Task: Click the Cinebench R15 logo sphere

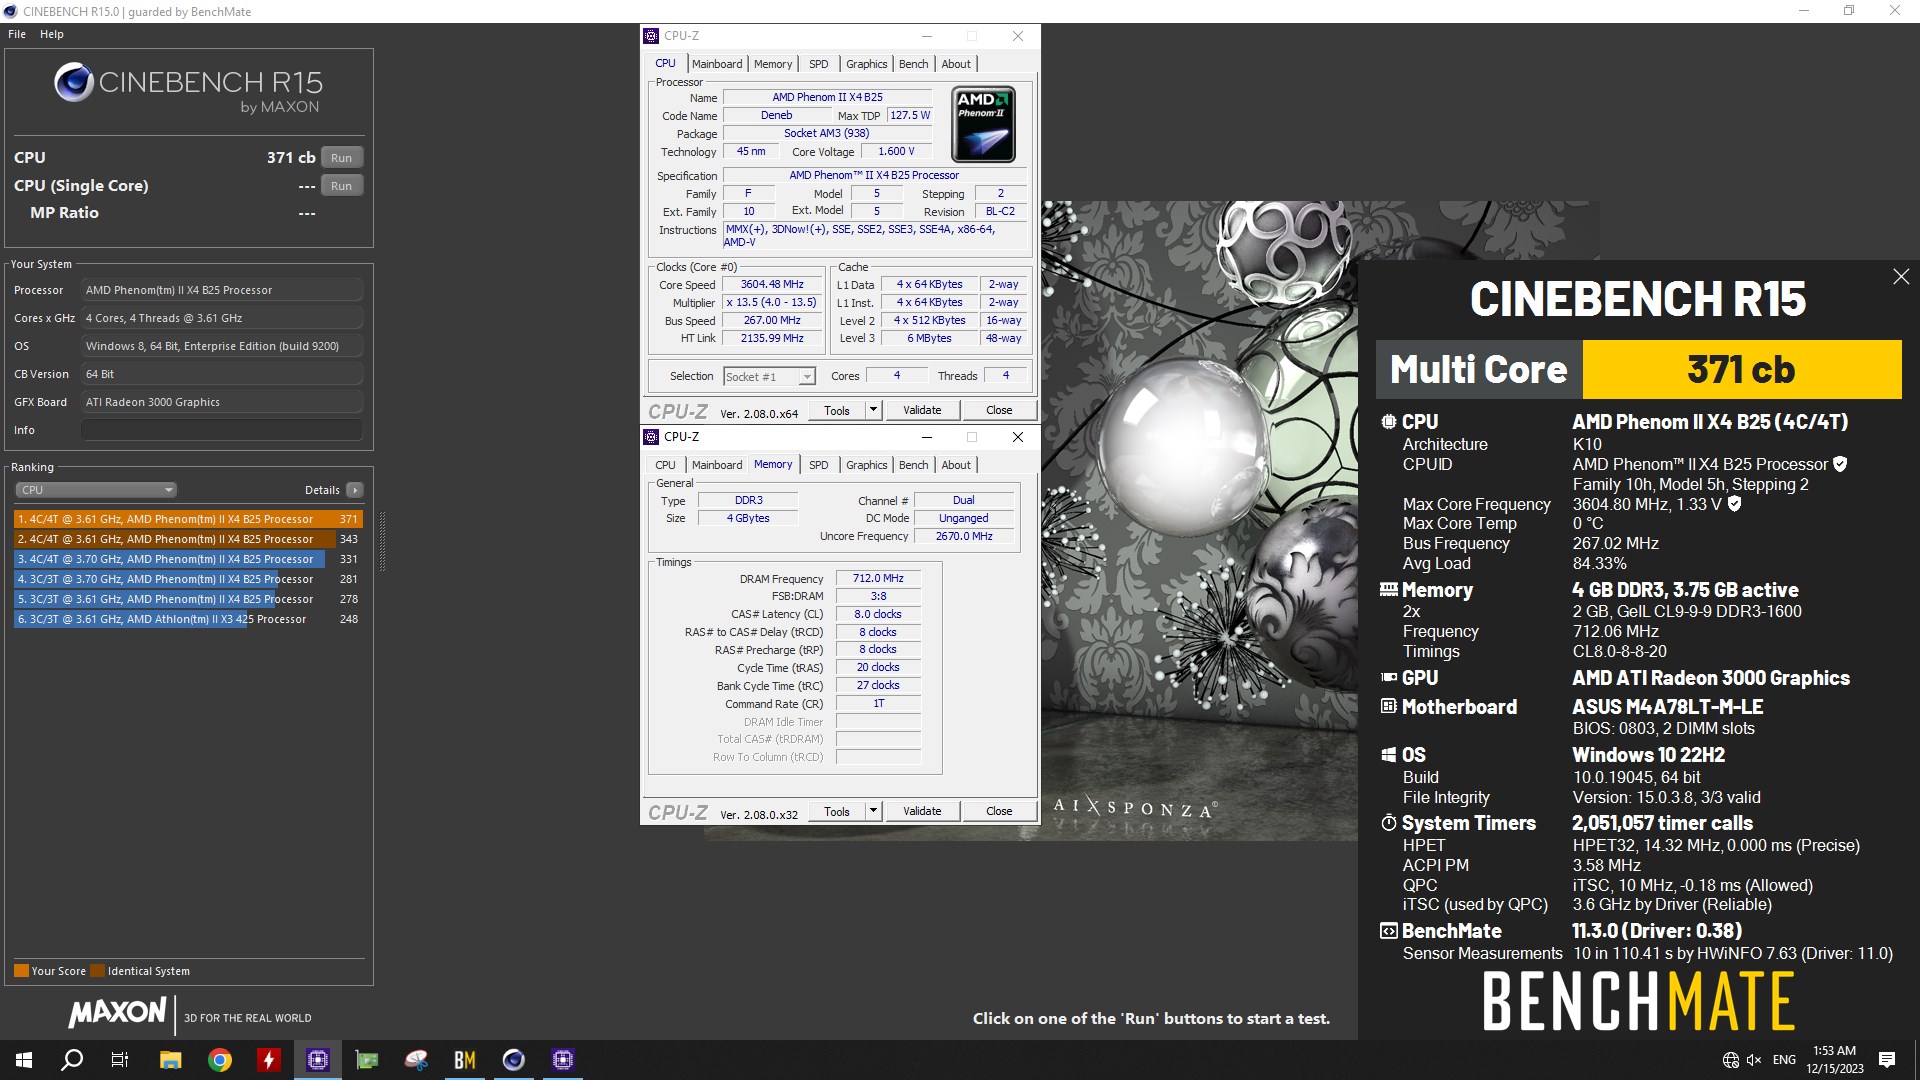Action: (x=74, y=82)
